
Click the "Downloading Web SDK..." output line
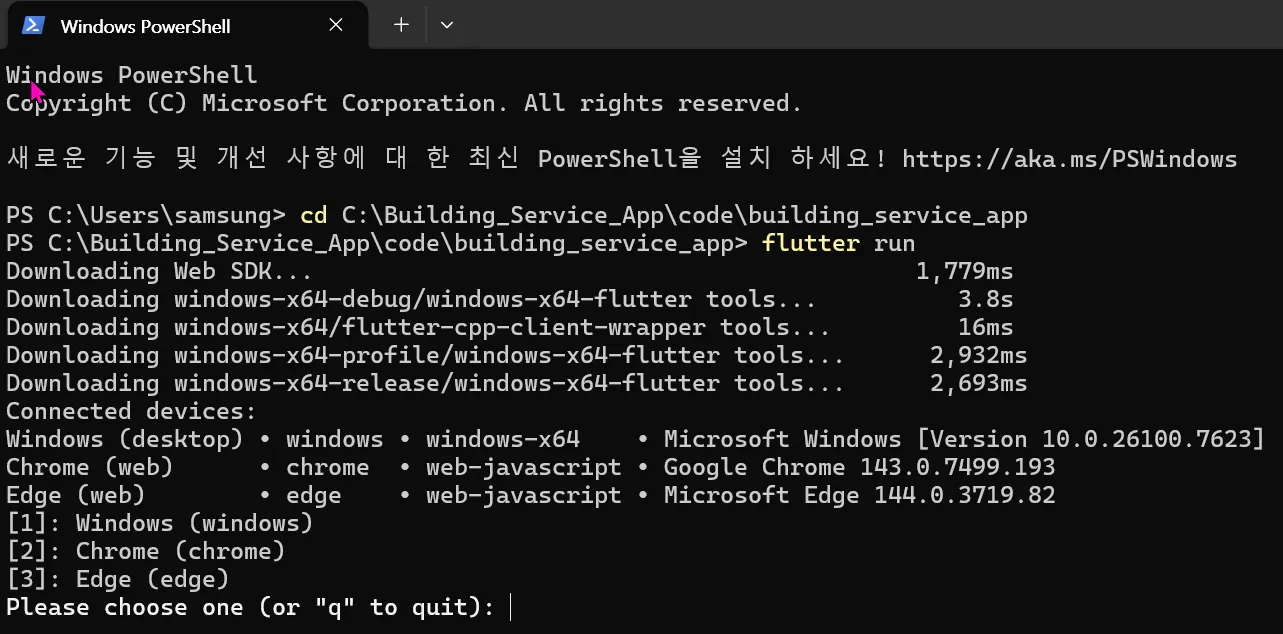click(x=159, y=271)
